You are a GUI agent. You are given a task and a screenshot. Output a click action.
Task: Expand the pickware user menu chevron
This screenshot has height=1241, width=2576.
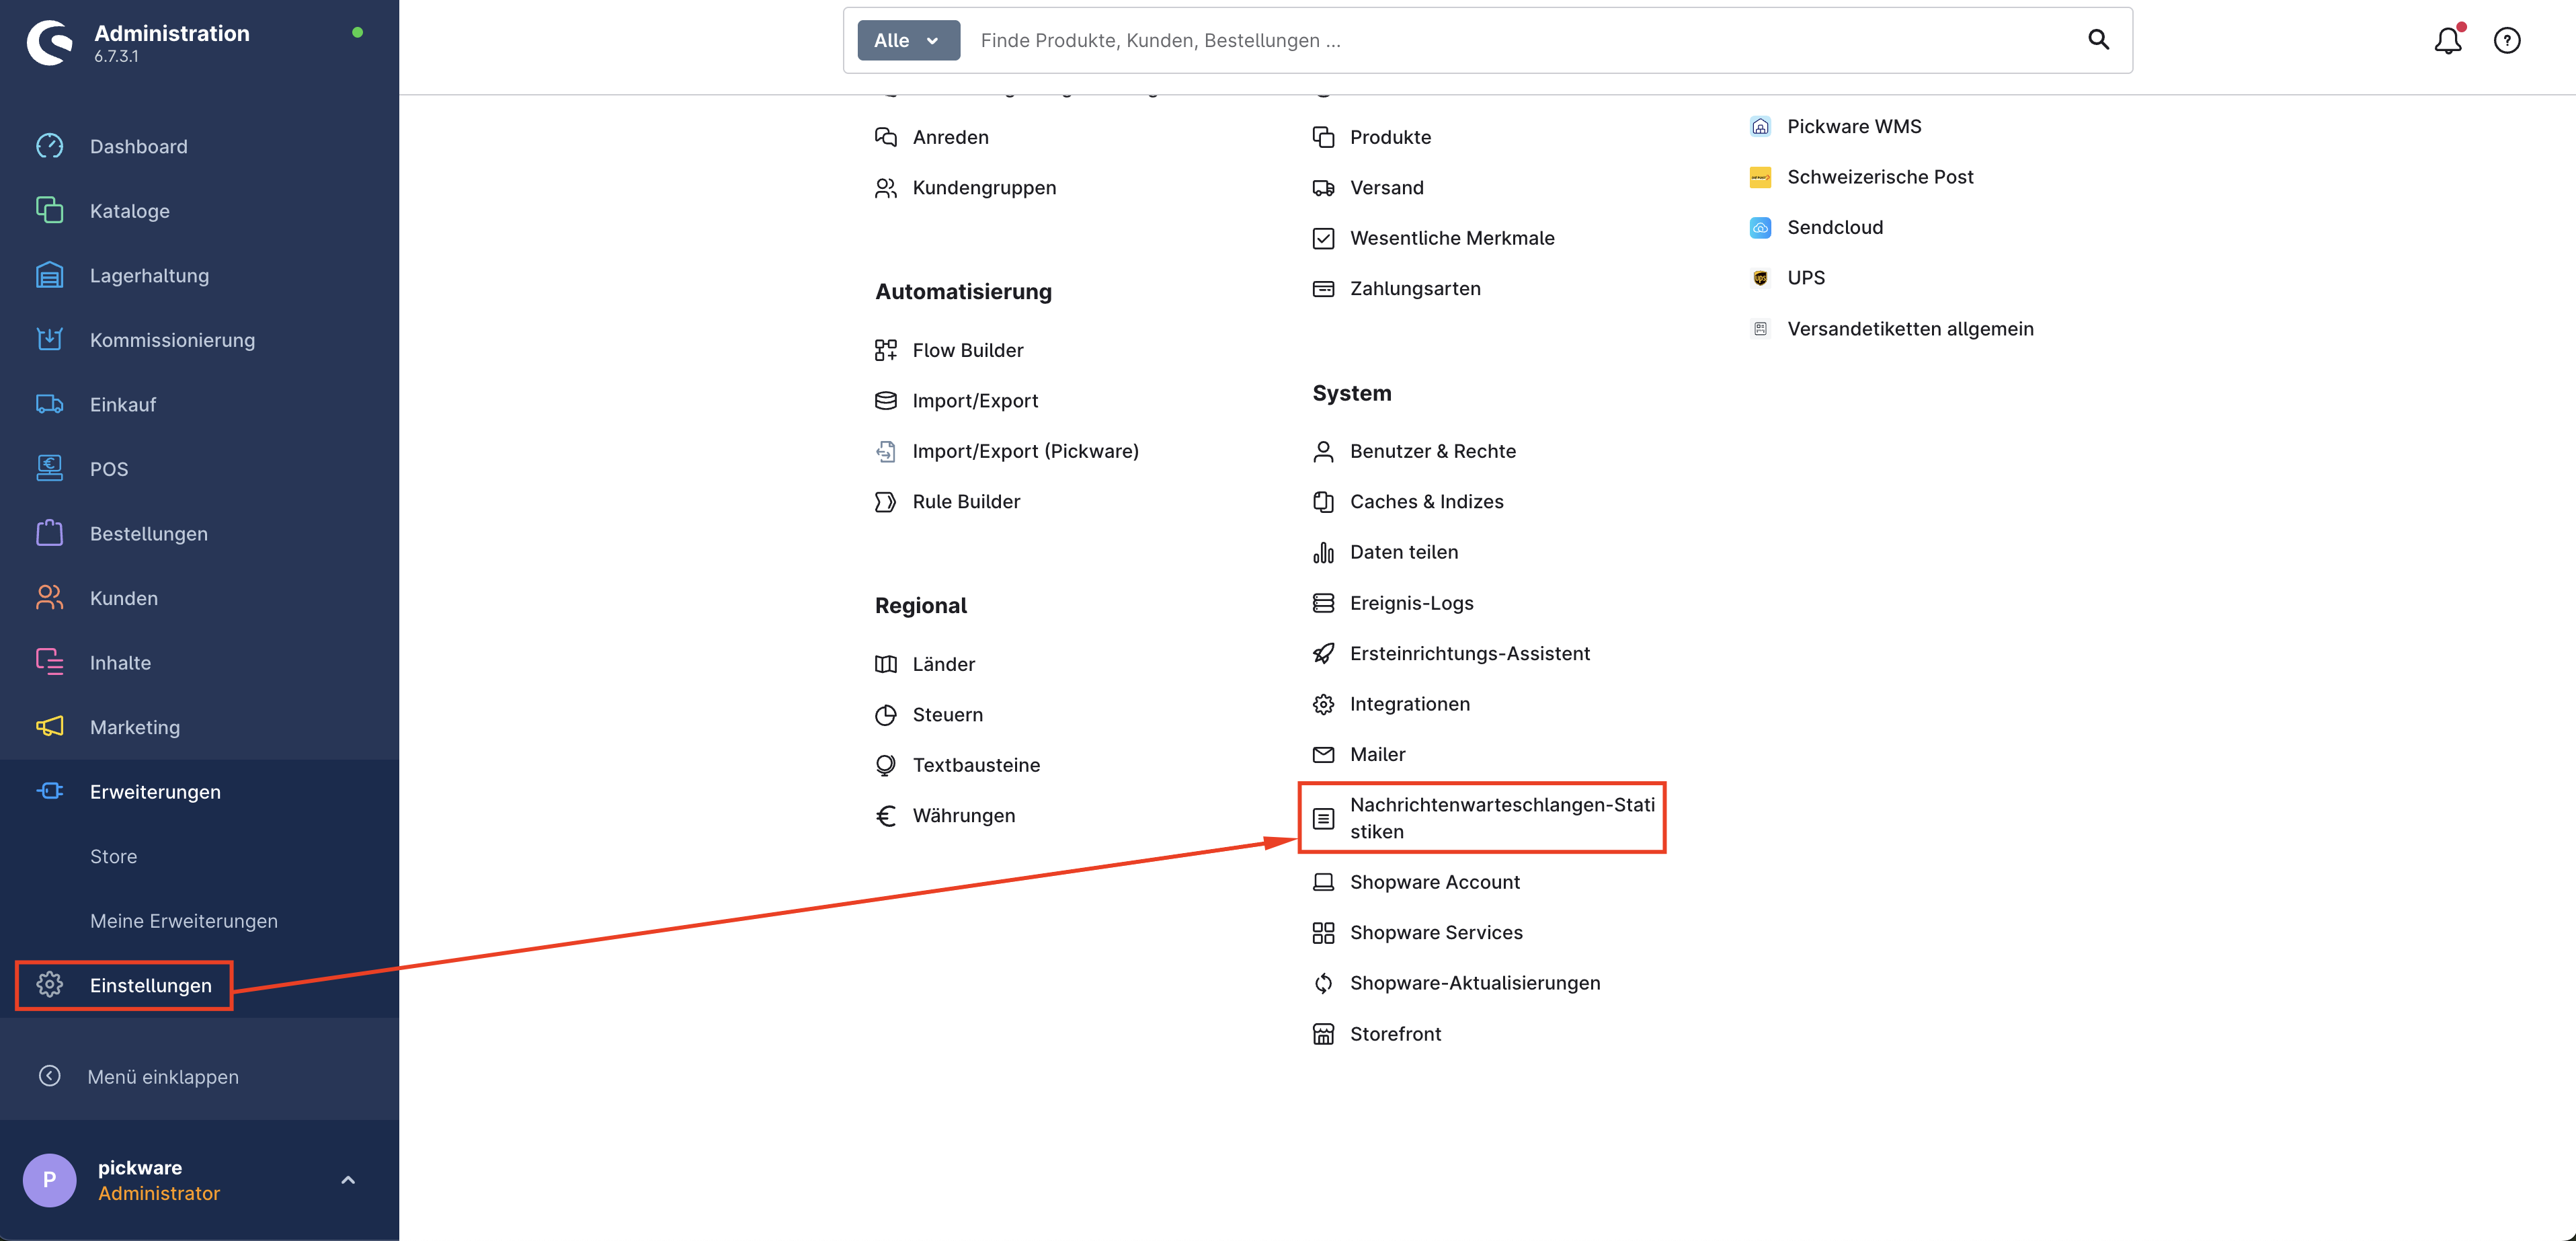pos(348,1180)
